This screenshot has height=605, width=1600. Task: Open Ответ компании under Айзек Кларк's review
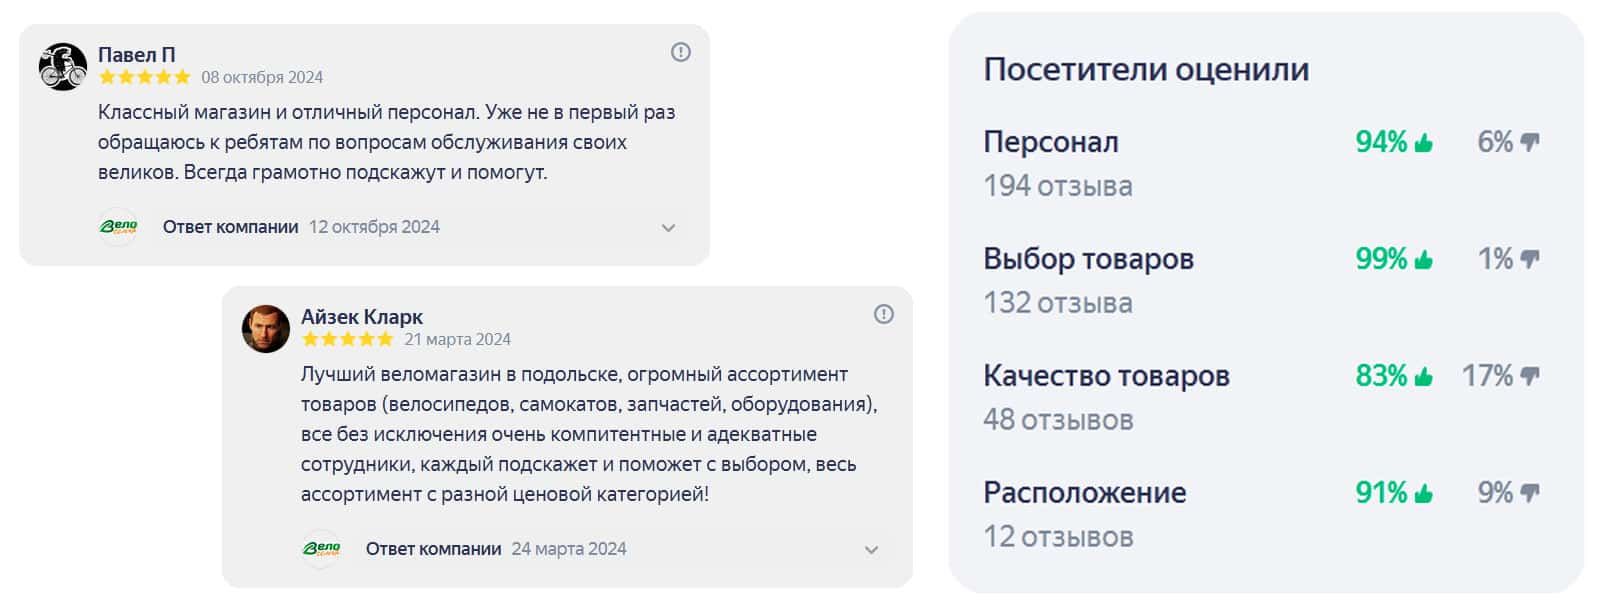point(434,549)
